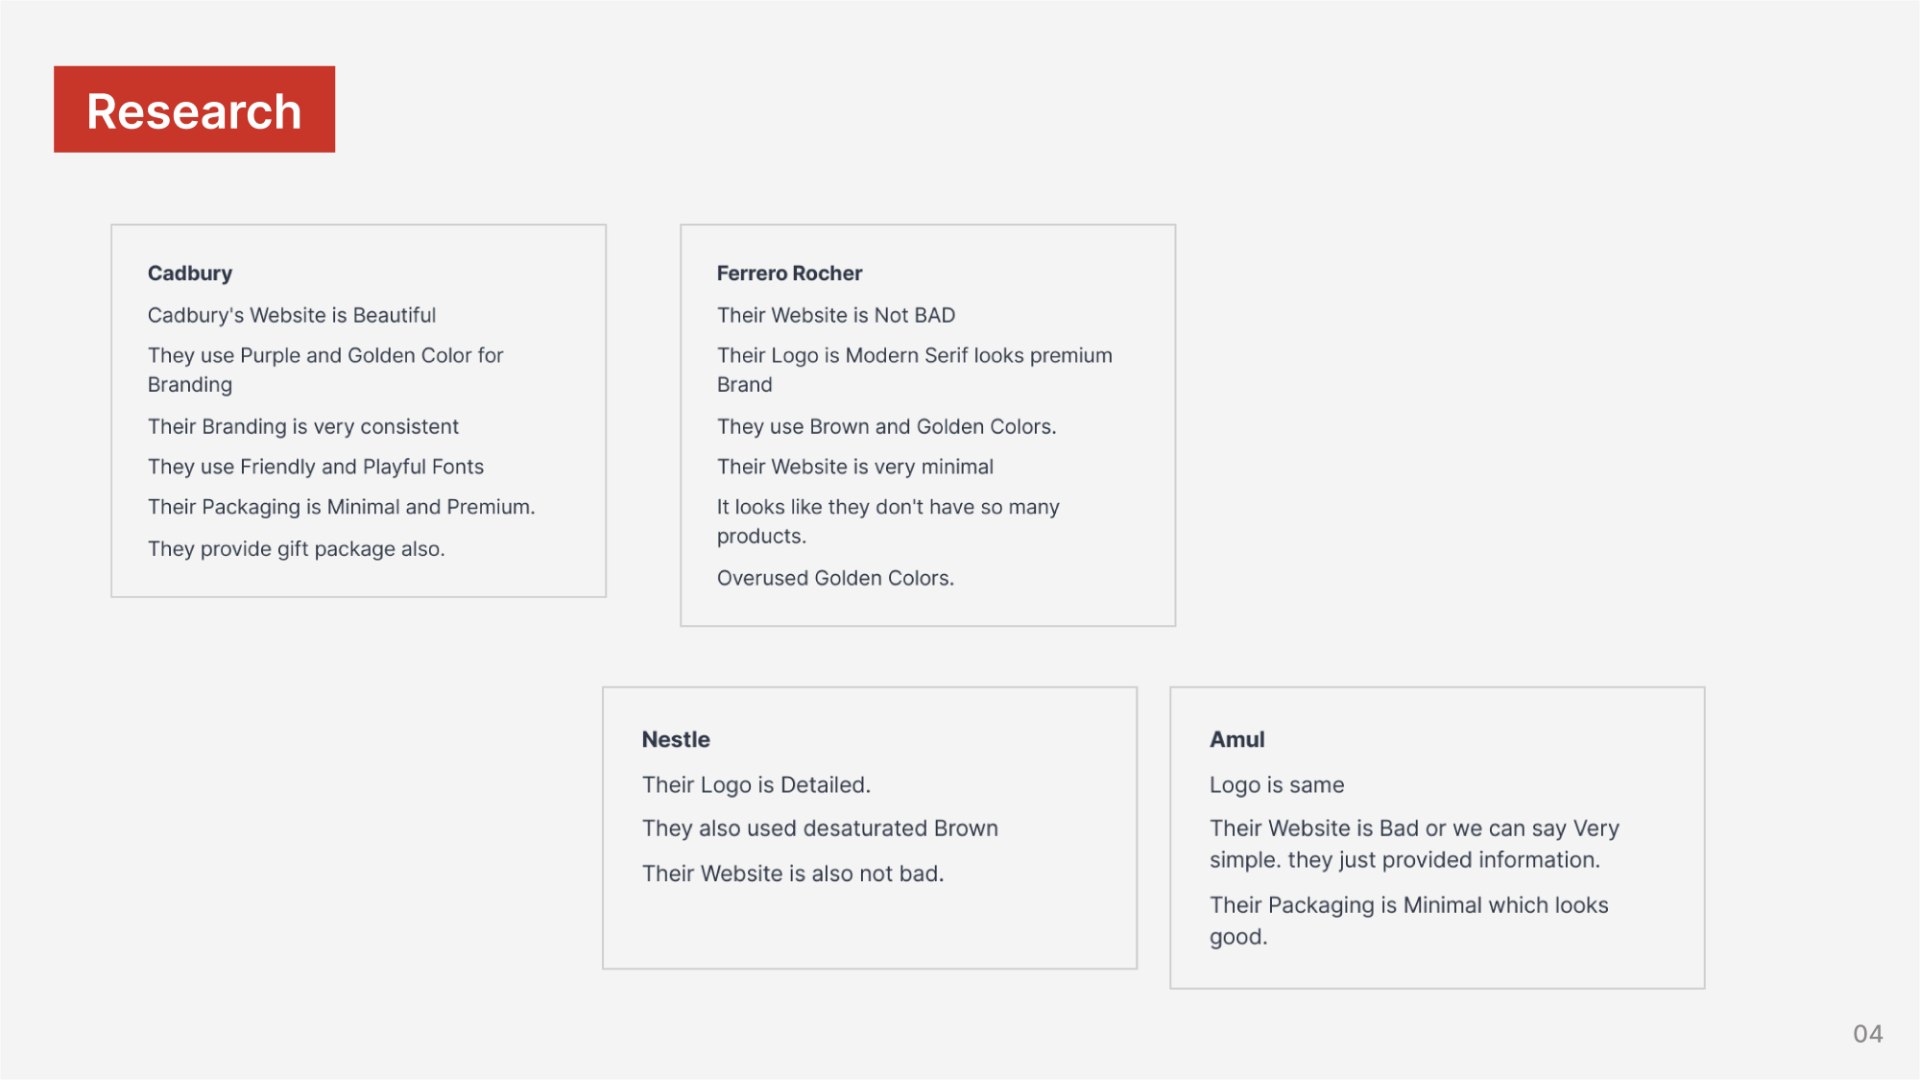The width and height of the screenshot is (1920, 1080).
Task: Select "Logo is same" text in Amul card
Action: coord(1277,785)
